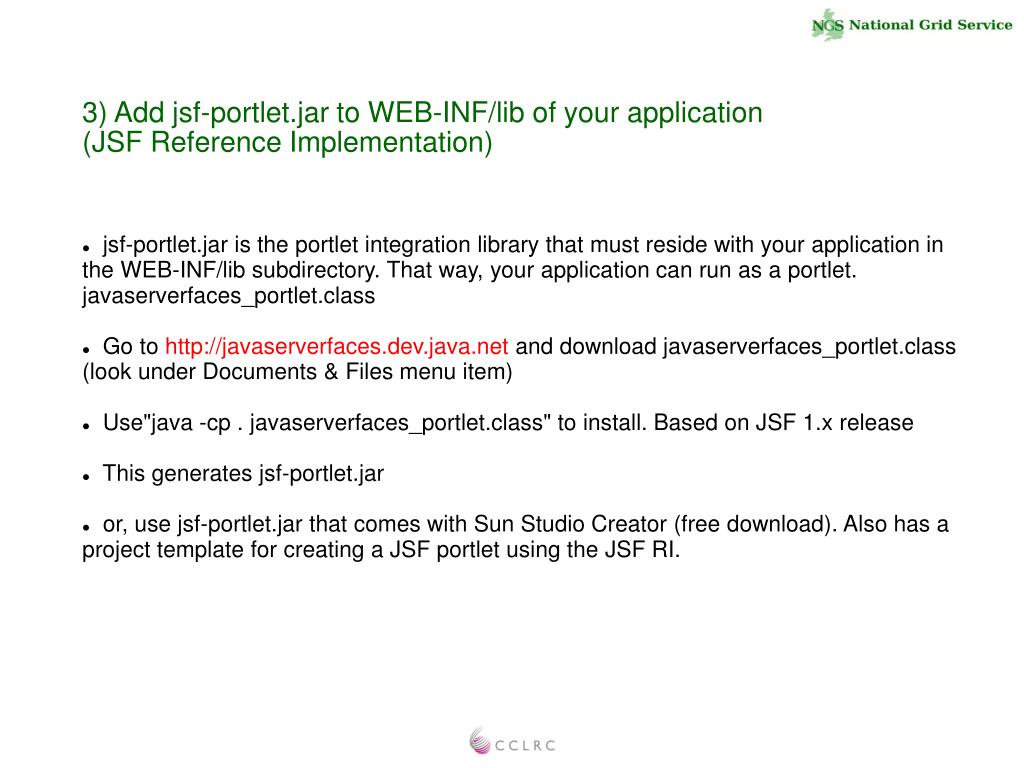Click the '(JSF Reference Implementation)' title line

[x=287, y=142]
